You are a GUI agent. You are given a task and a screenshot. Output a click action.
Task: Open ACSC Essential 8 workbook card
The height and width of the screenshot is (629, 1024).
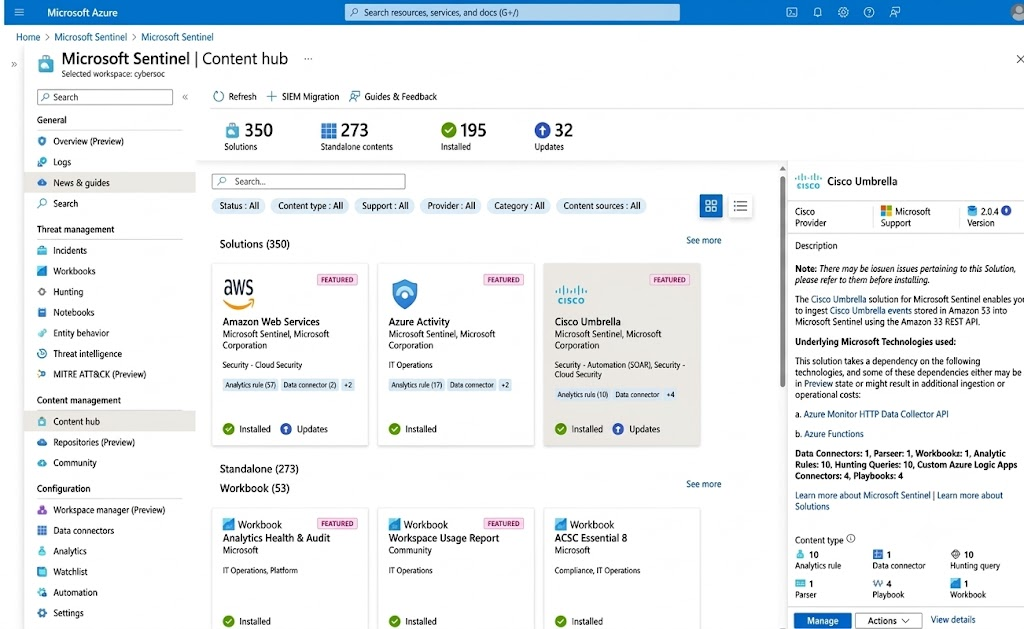point(622,570)
